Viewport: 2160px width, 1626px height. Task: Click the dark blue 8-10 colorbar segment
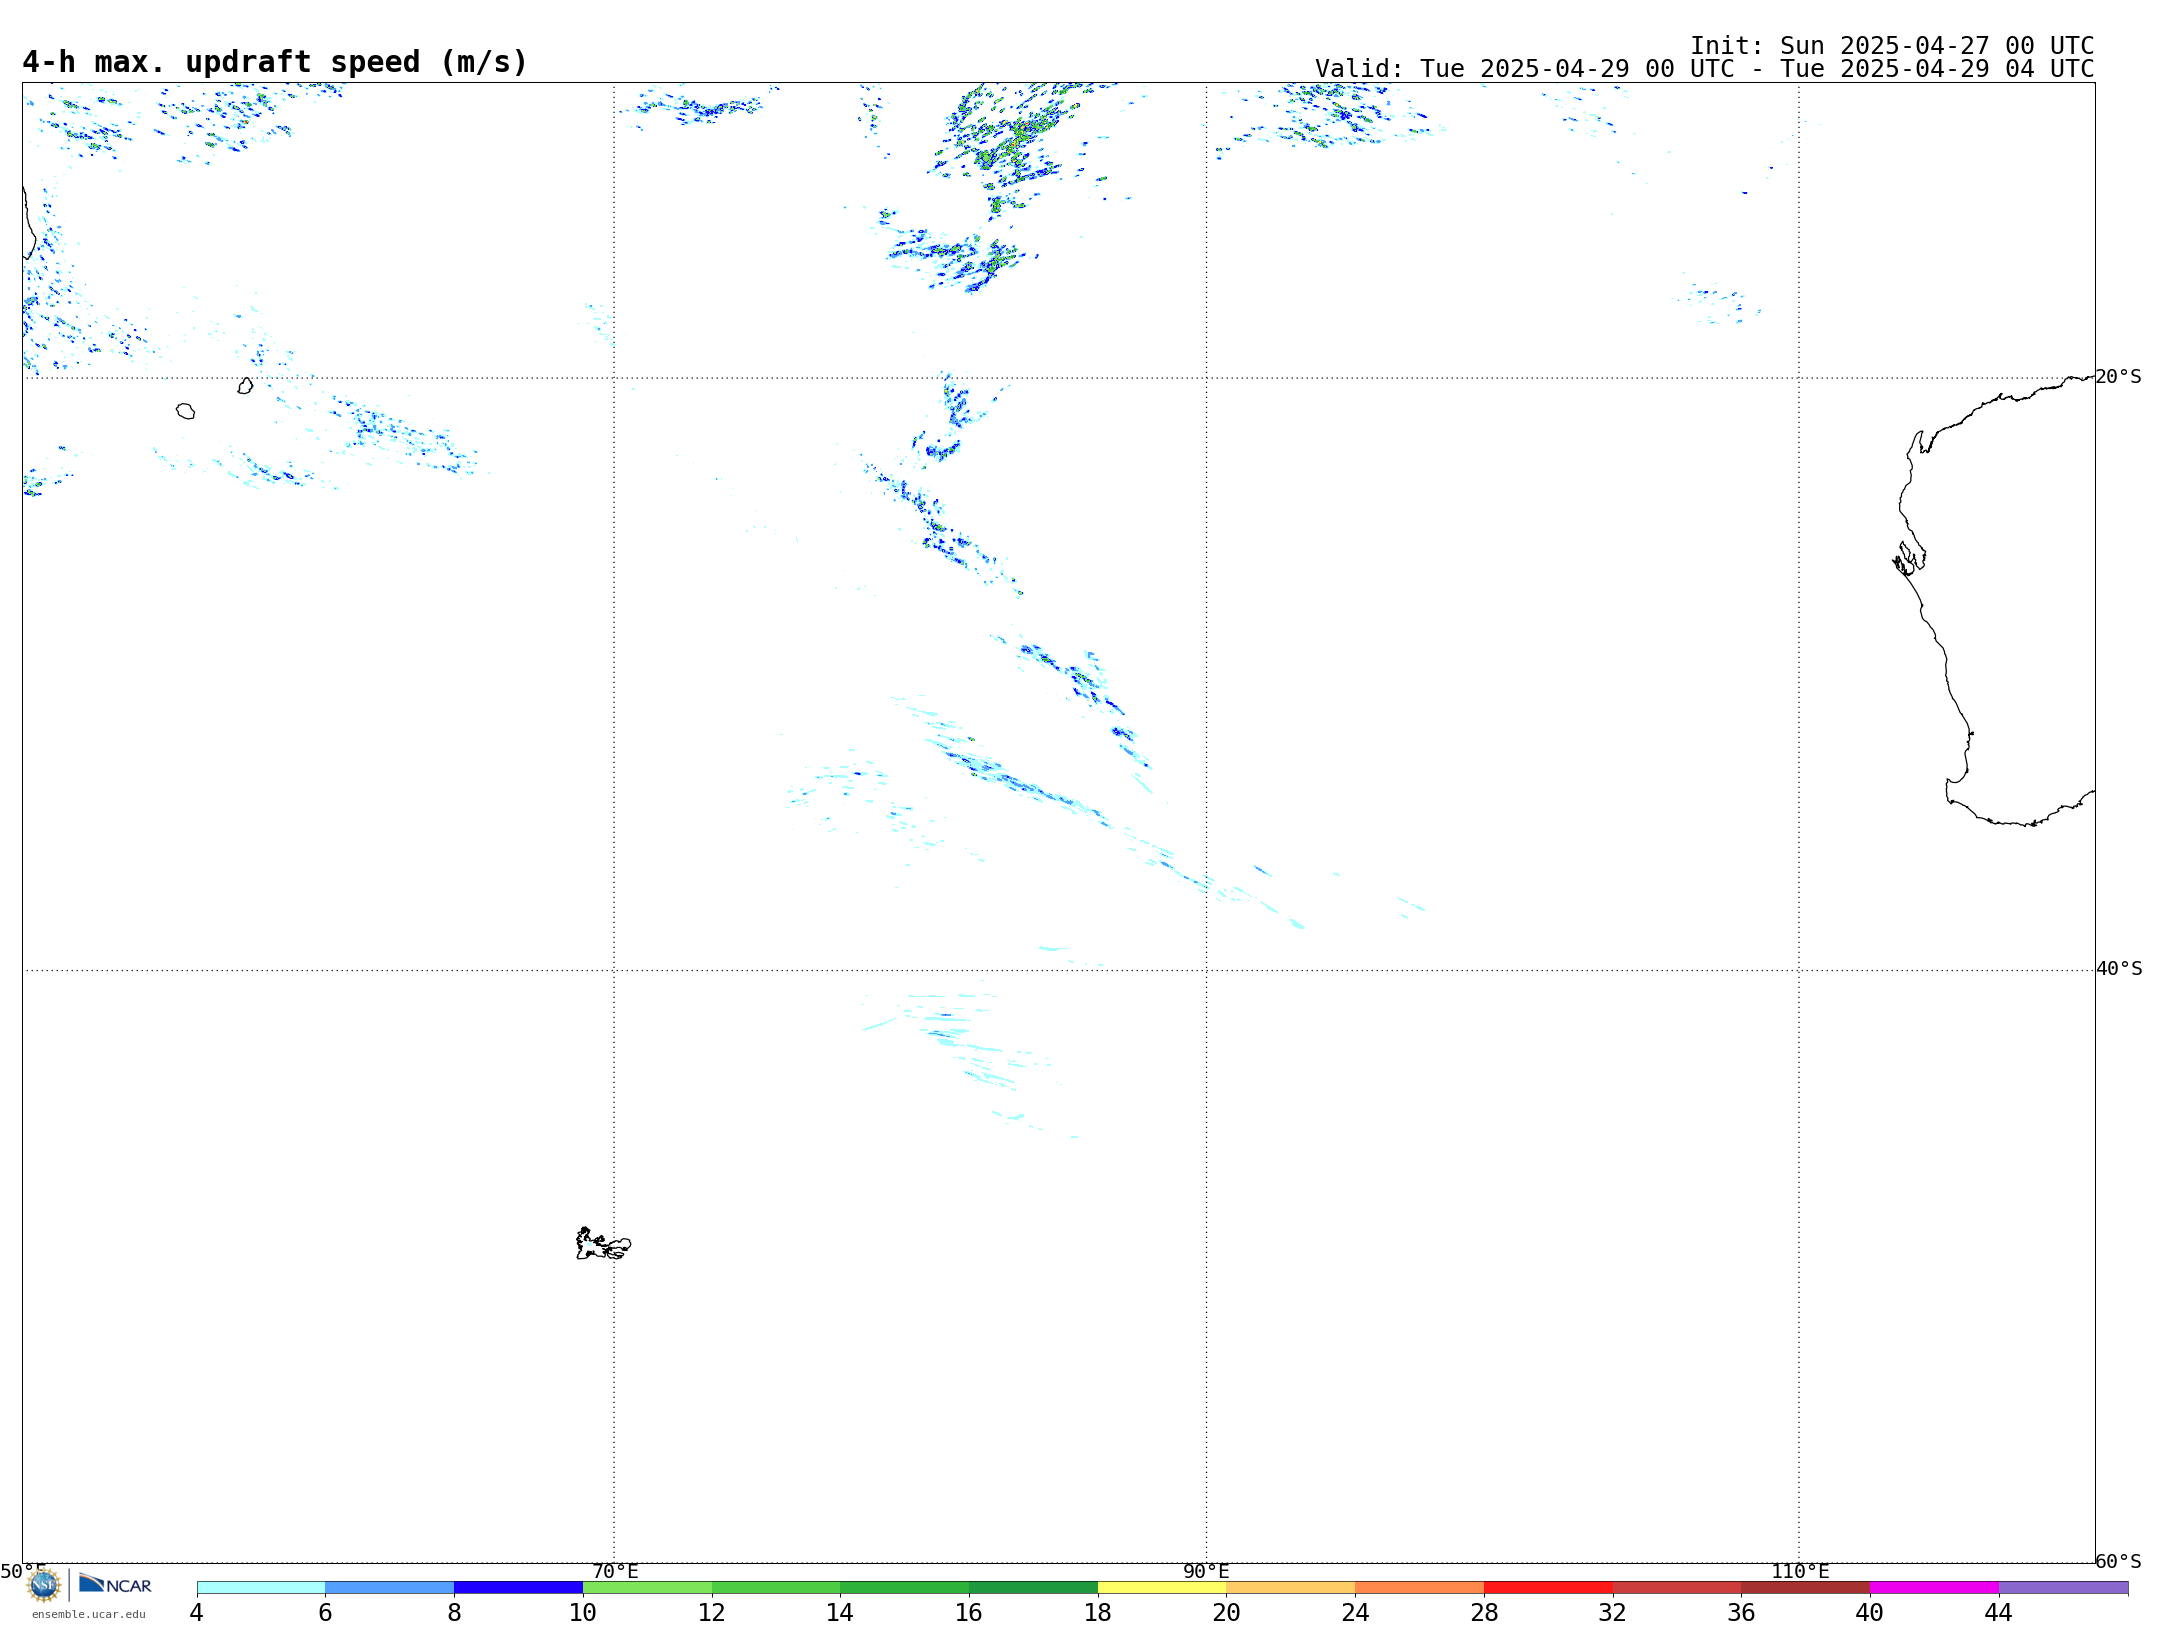[518, 1587]
